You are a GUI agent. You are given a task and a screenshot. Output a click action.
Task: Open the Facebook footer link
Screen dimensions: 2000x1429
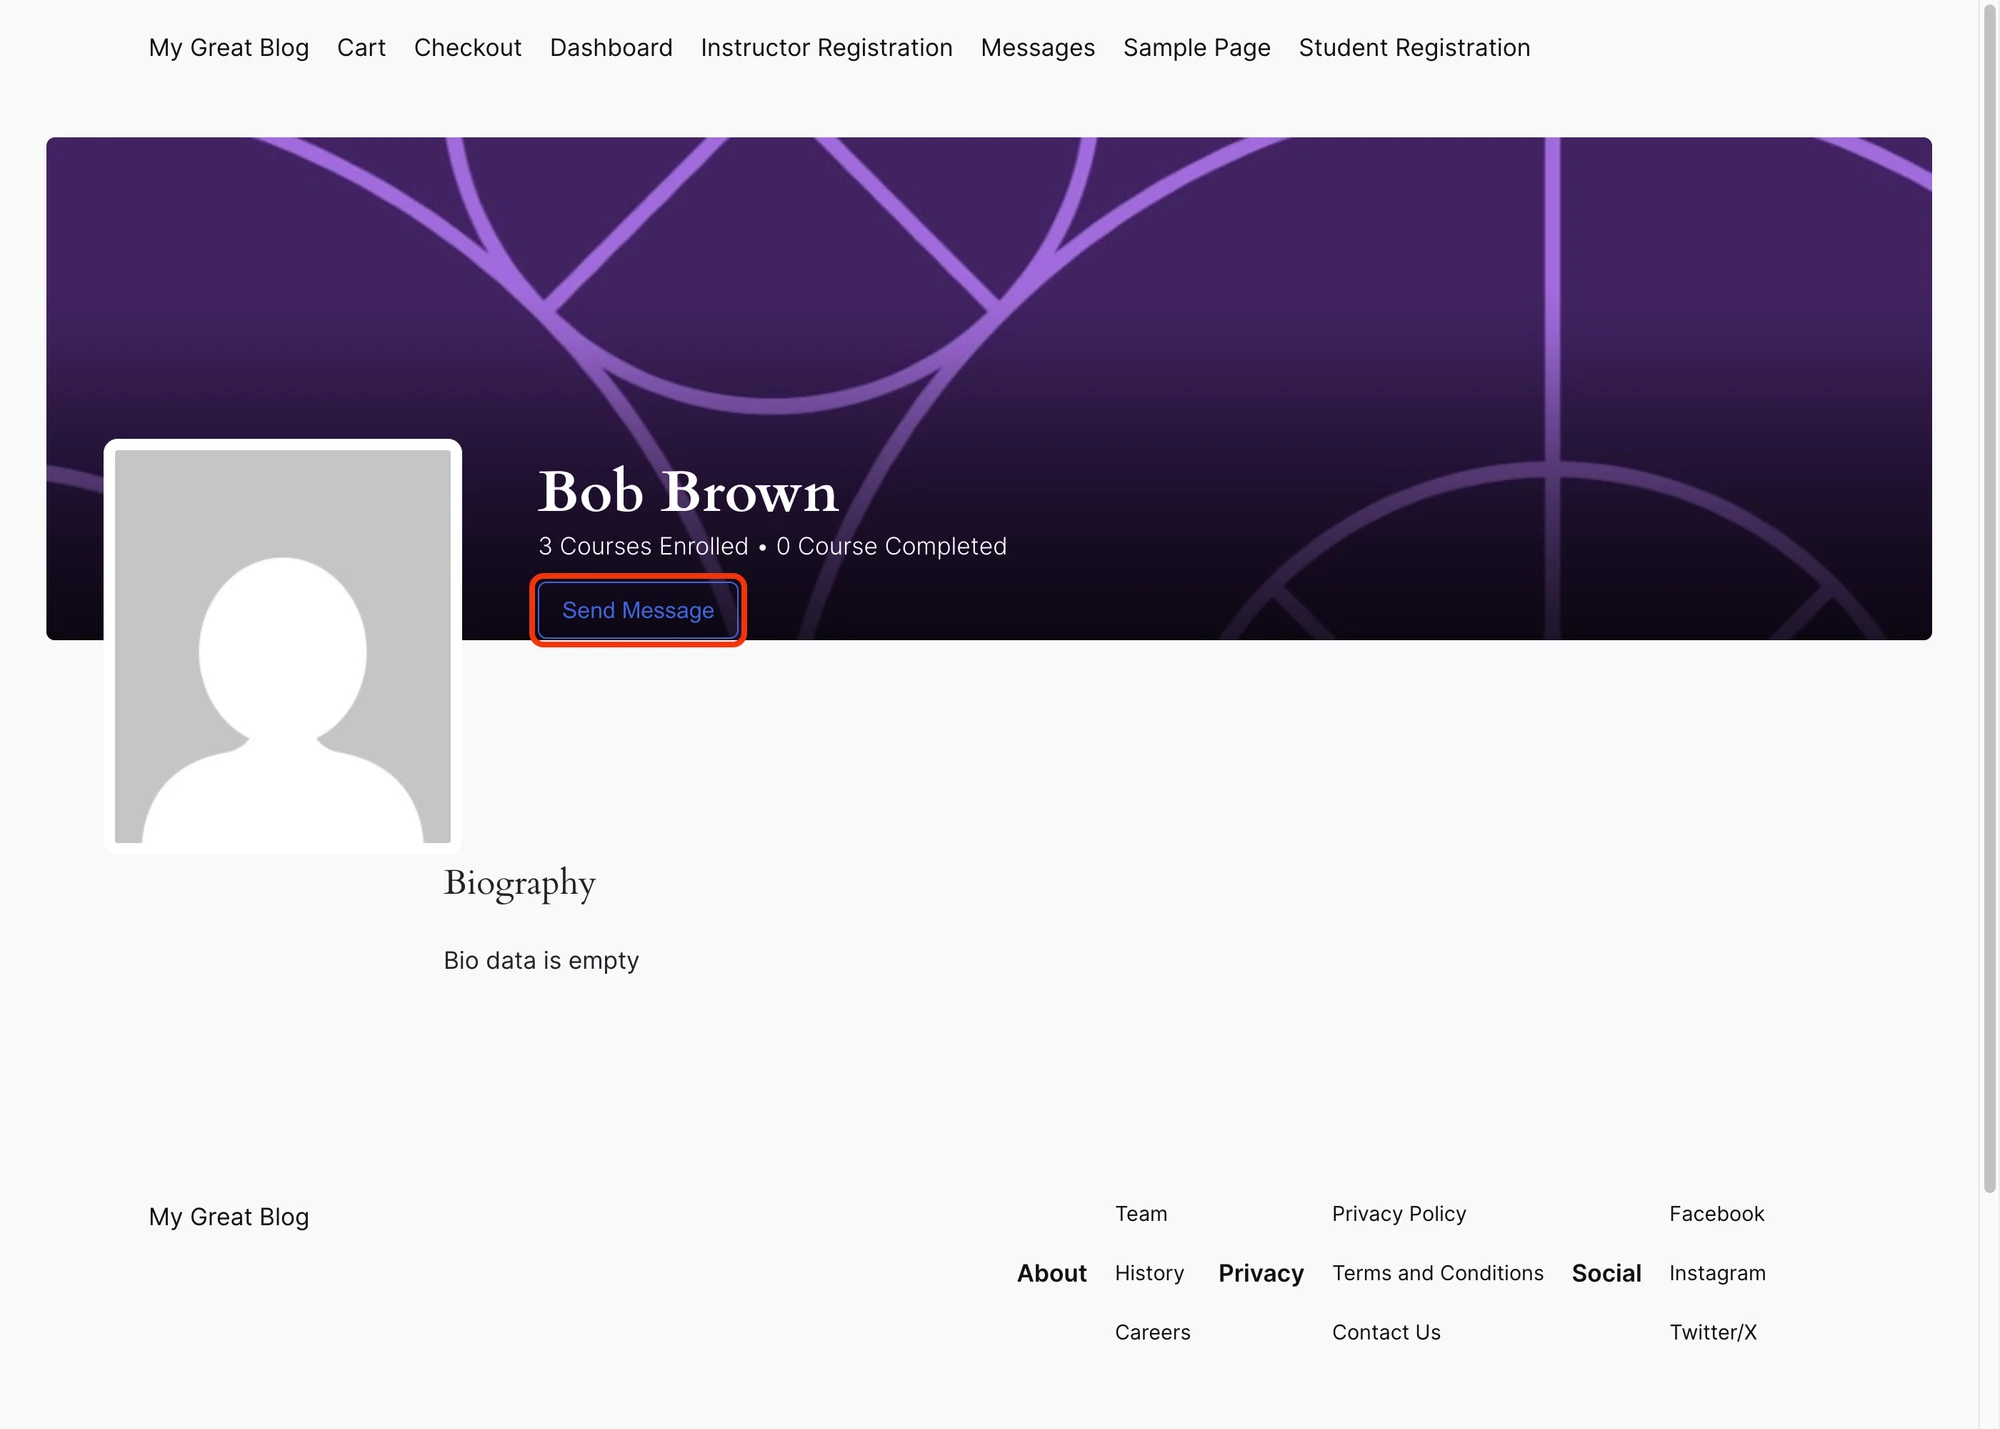1717,1214
